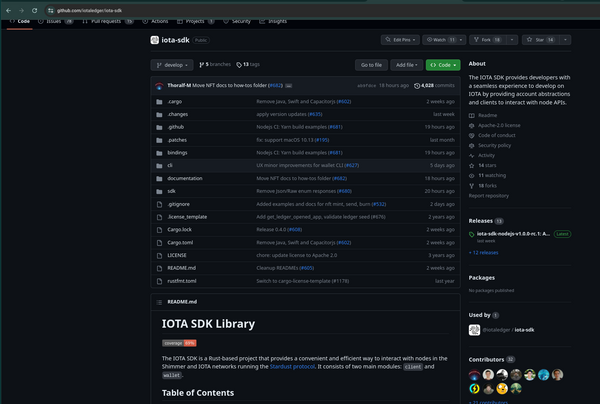Open the Apache-2.0 license link
This screenshot has width=600, height=404.
click(499, 125)
